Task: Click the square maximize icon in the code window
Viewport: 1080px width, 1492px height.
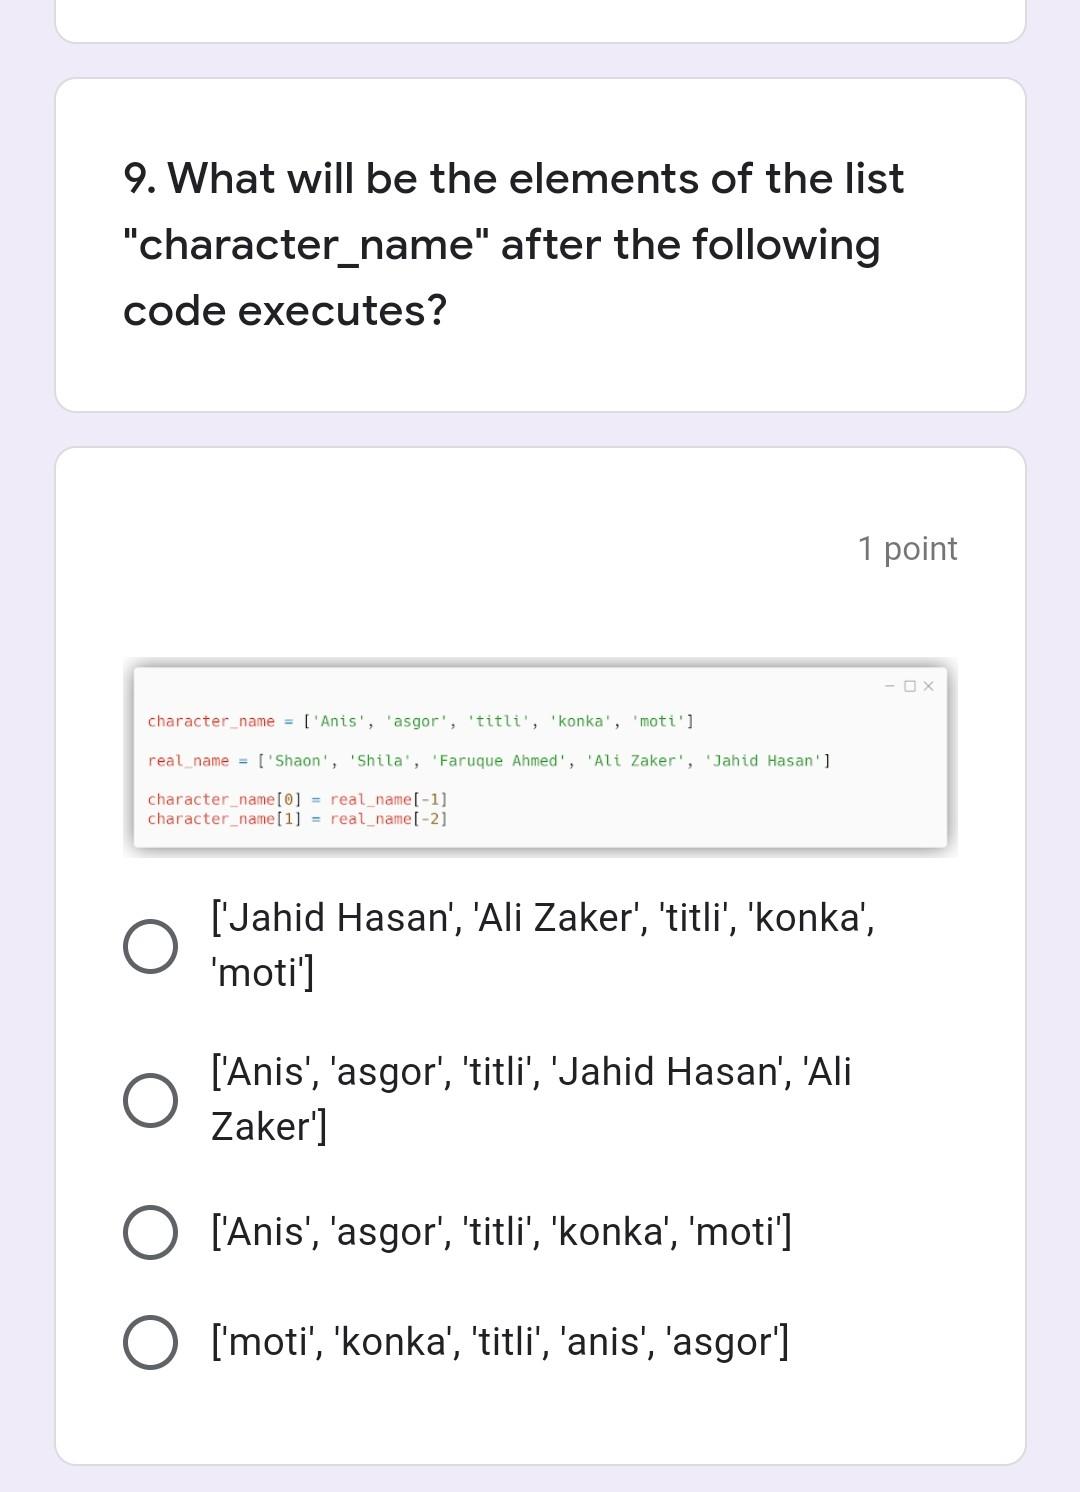Action: tap(909, 686)
